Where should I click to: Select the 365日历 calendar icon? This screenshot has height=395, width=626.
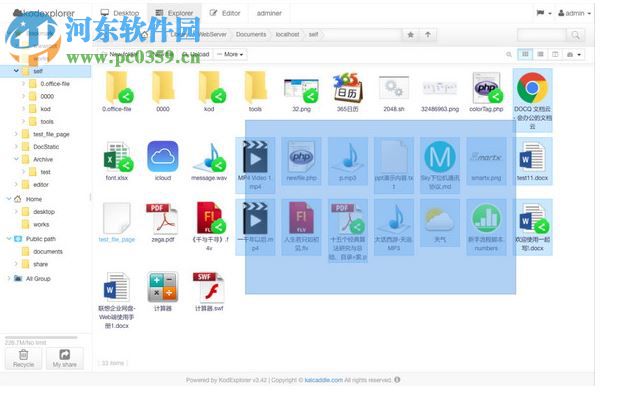tap(347, 88)
